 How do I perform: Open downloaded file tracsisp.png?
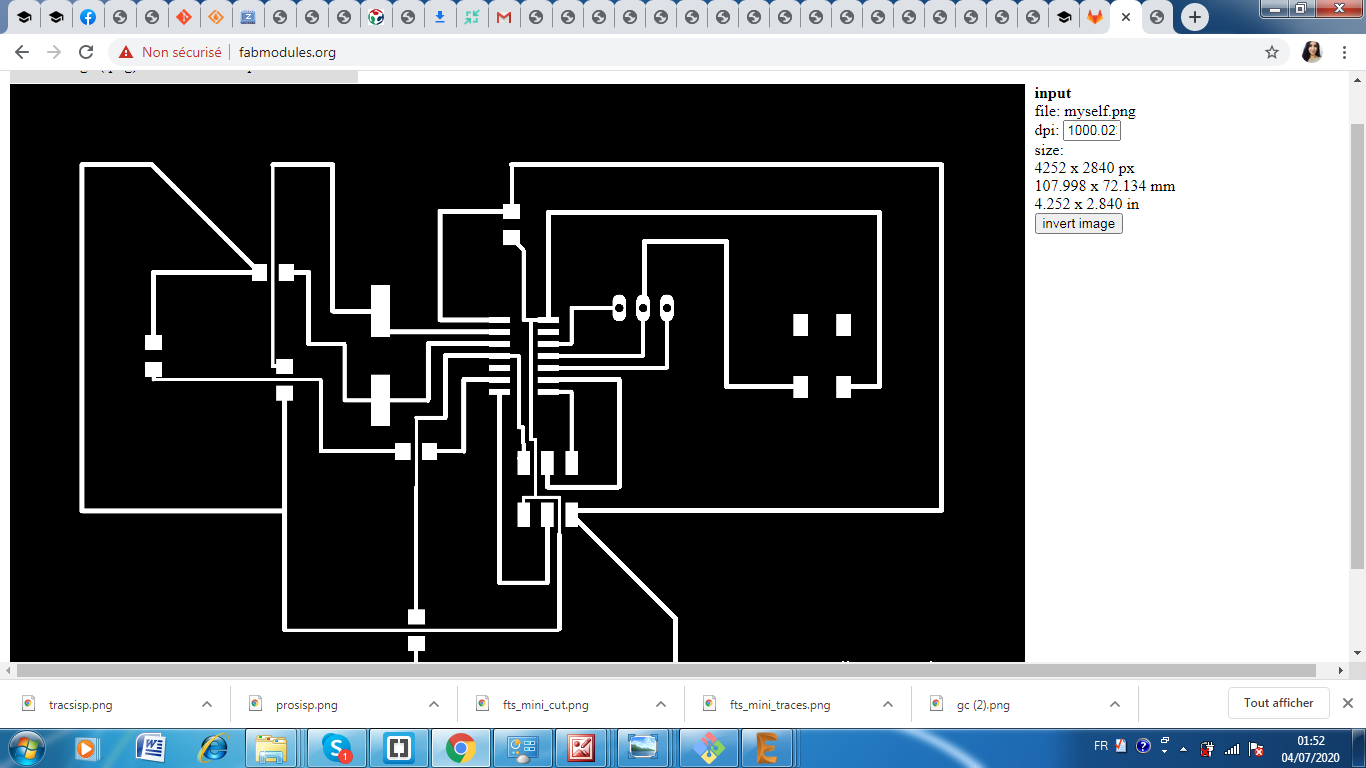(x=80, y=705)
